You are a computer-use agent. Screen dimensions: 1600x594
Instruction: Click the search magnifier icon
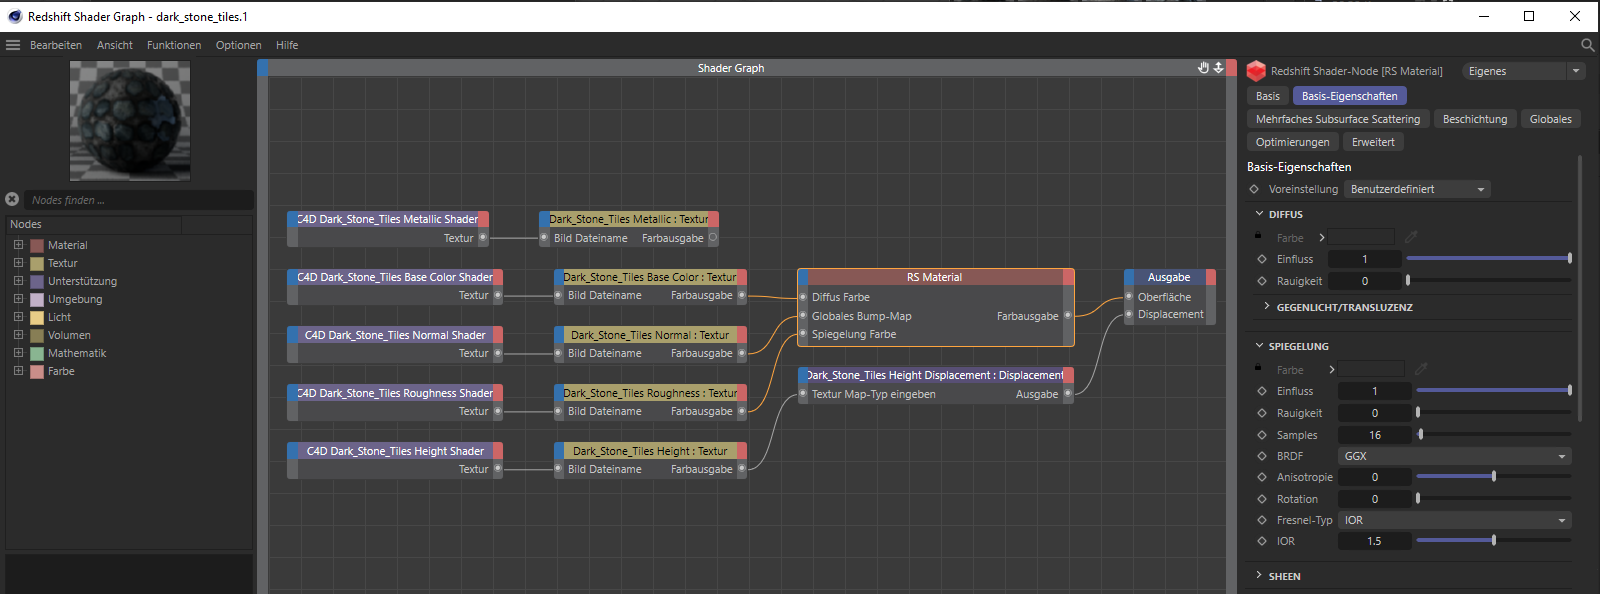[x=1587, y=45]
